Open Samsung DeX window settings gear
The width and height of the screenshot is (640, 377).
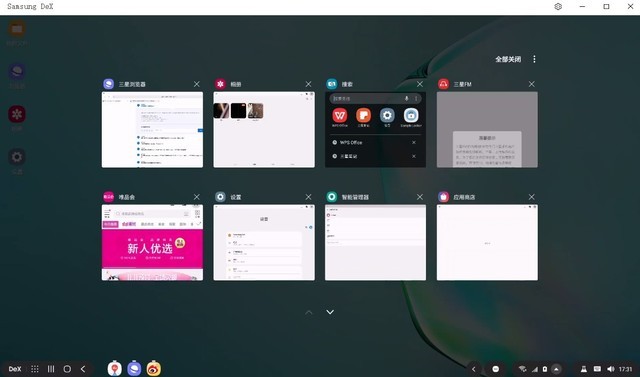point(558,7)
